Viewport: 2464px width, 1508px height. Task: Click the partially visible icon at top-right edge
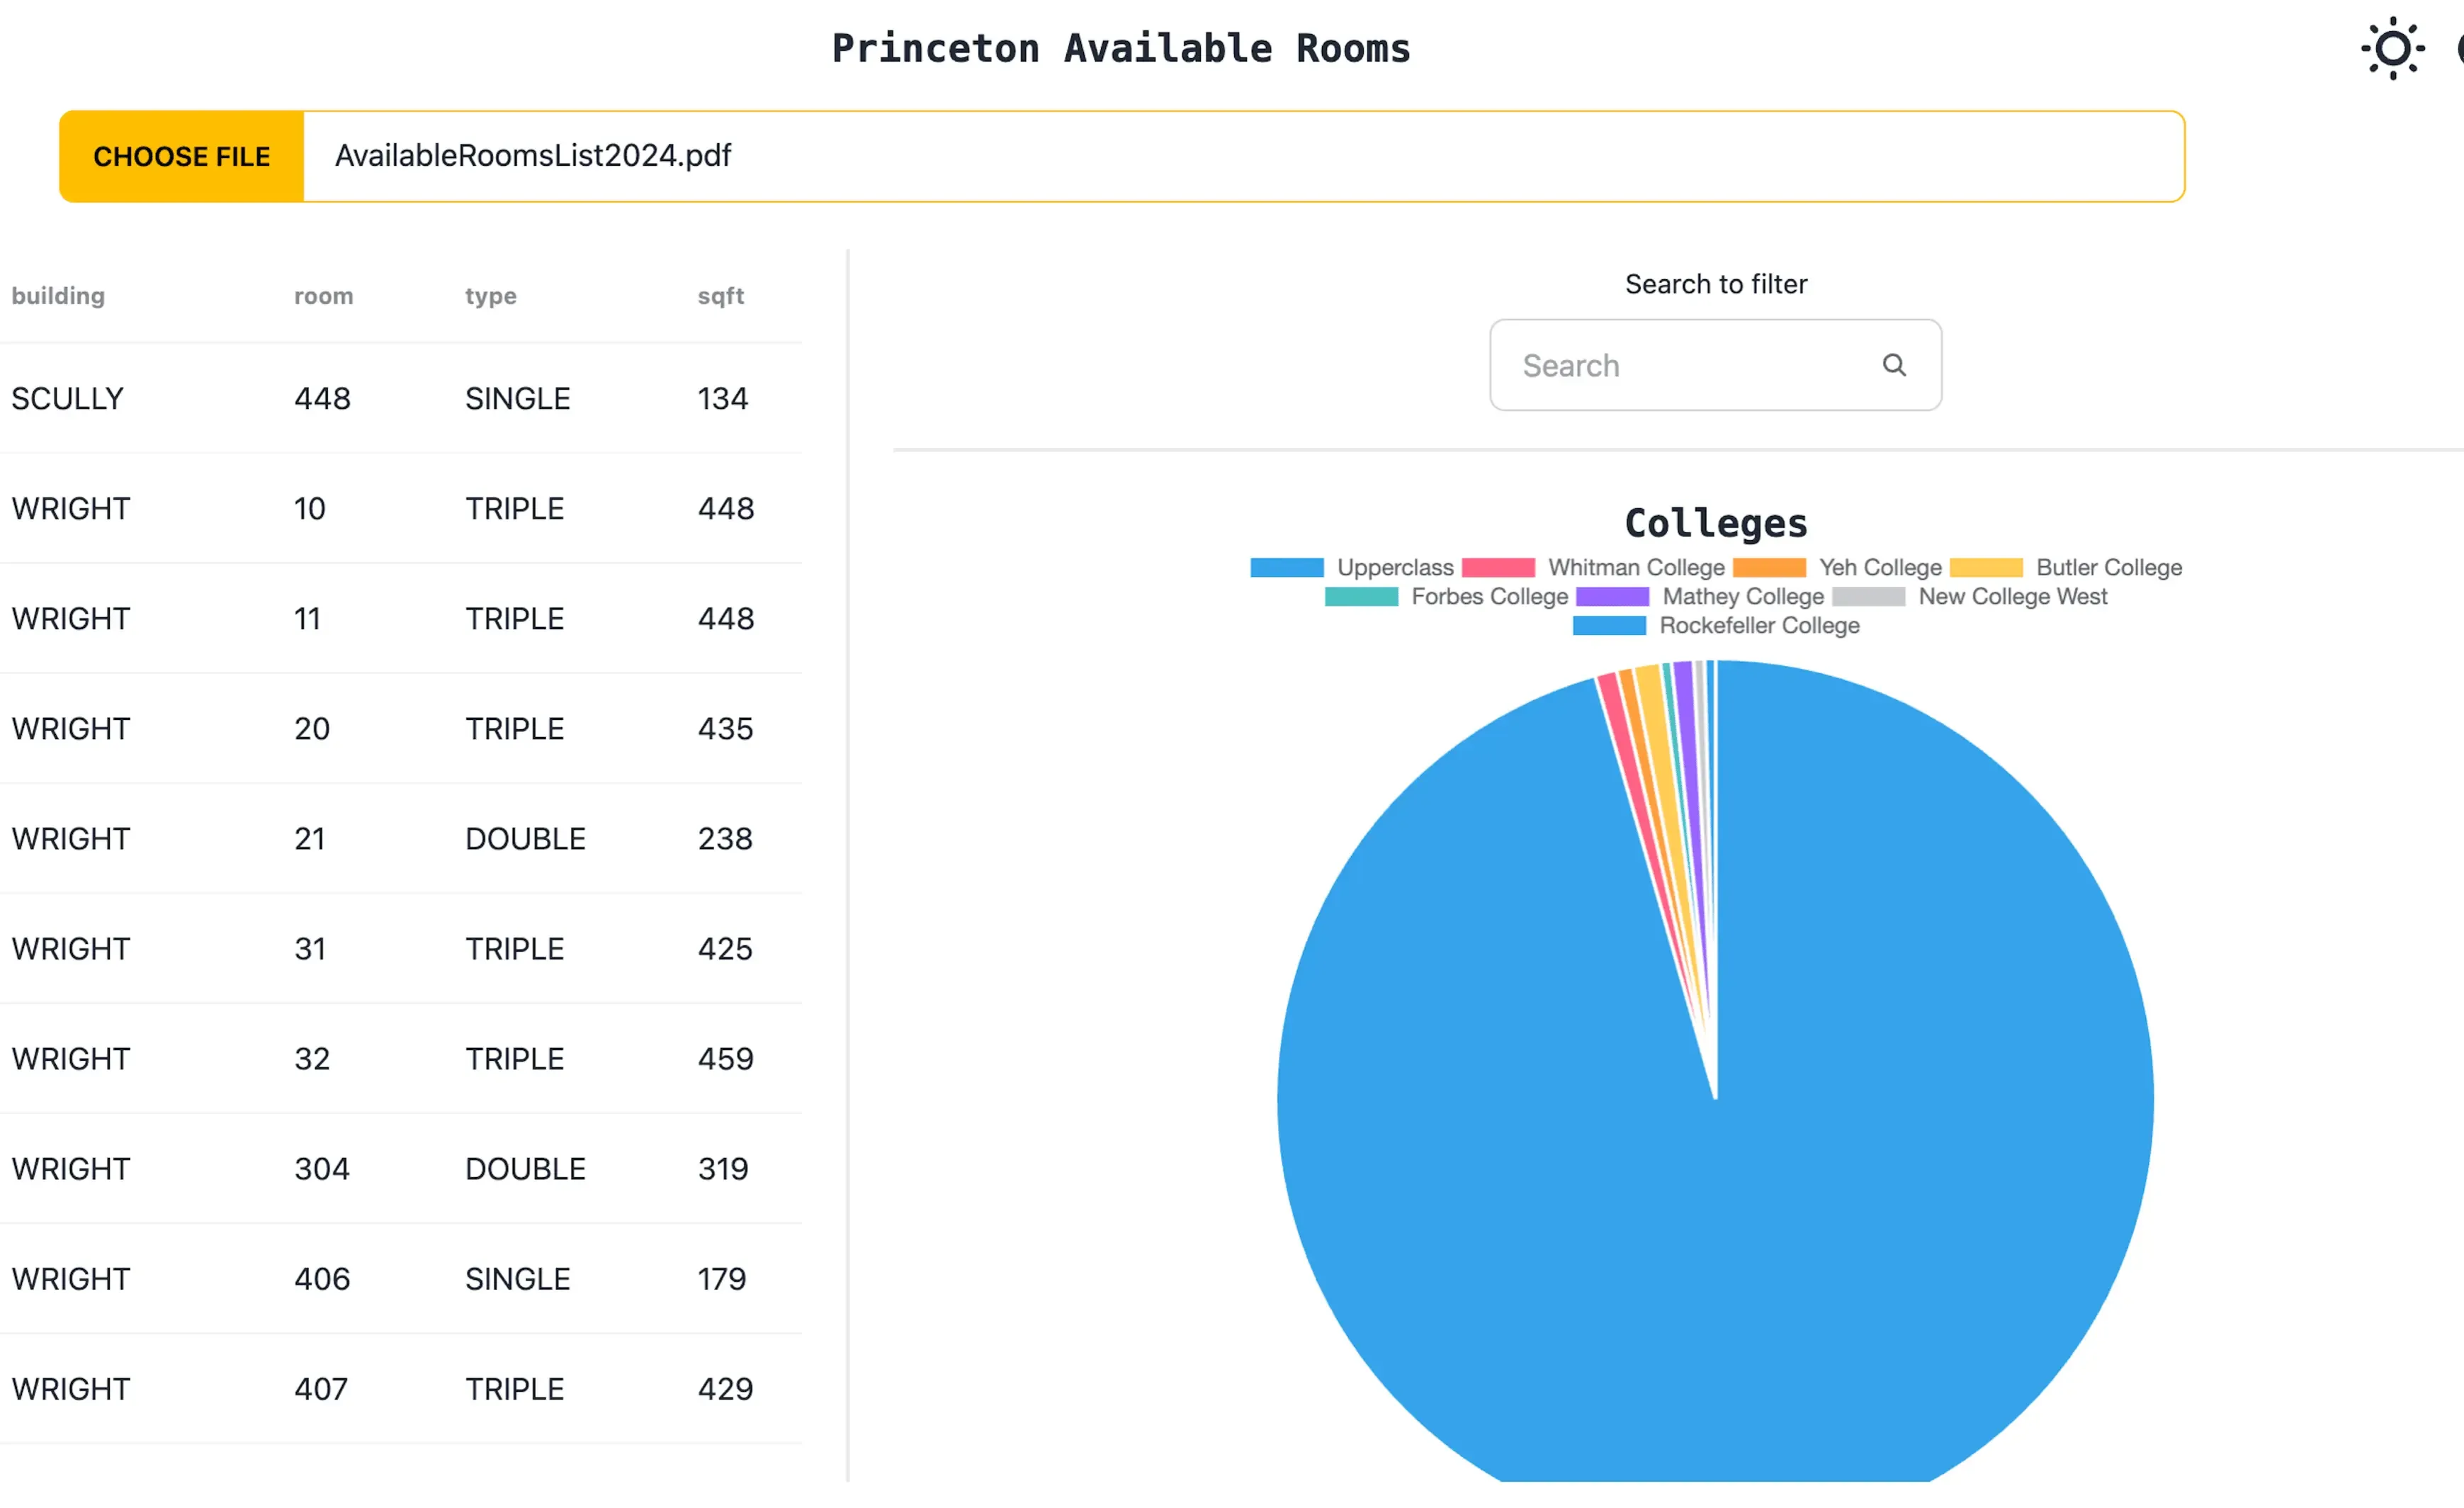coord(2458,47)
